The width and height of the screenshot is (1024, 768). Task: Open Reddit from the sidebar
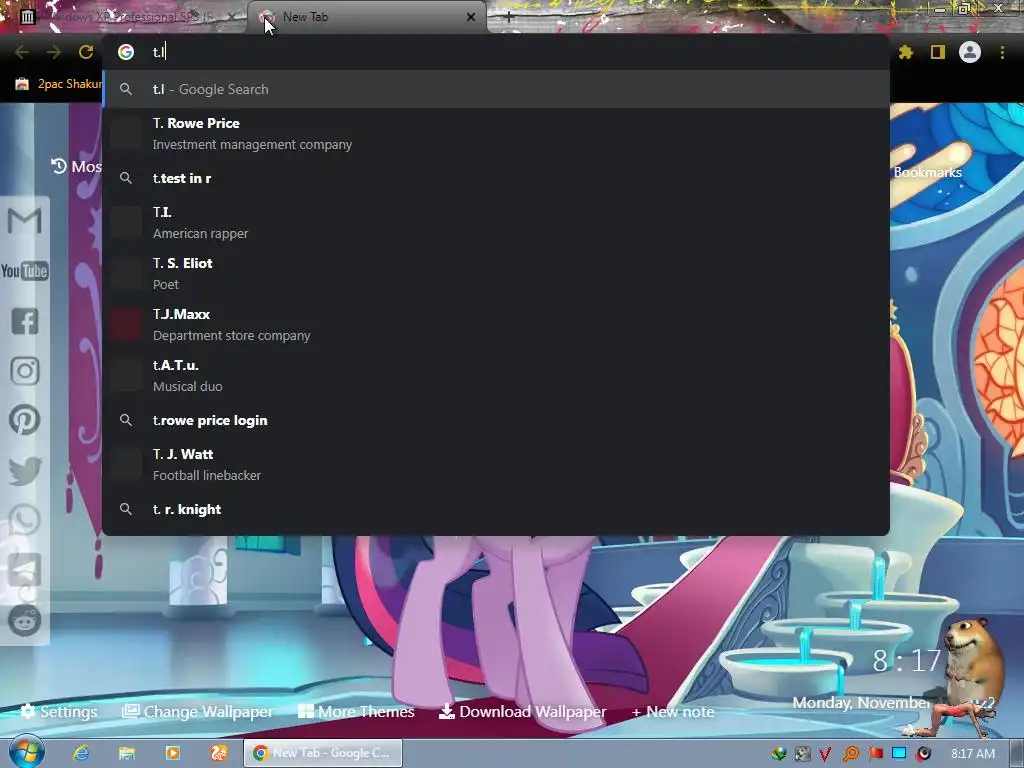(x=25, y=620)
